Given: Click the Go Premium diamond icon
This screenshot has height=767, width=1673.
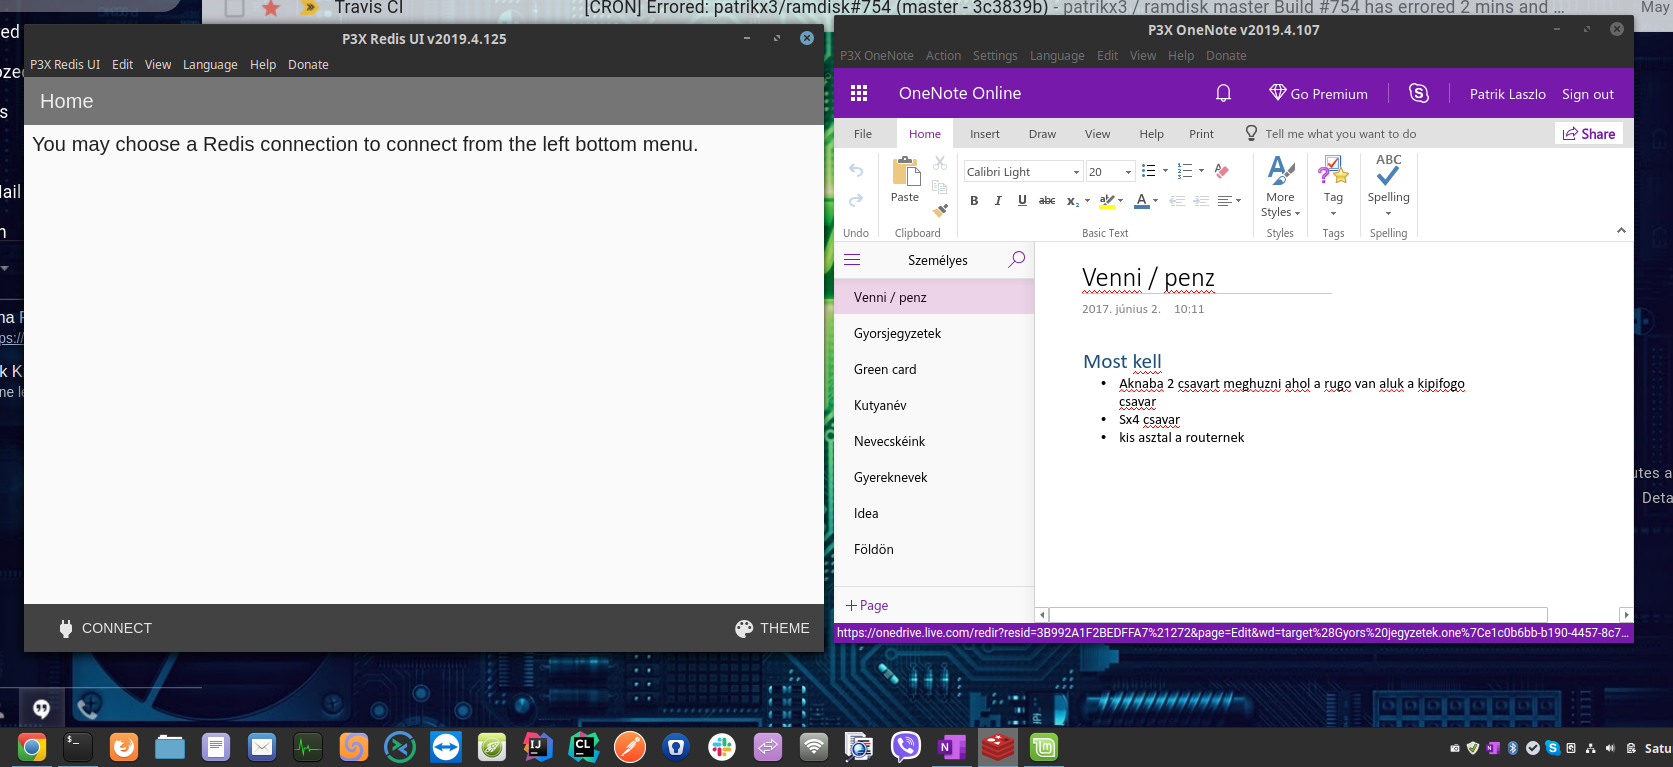Looking at the screenshot, I should (1277, 93).
